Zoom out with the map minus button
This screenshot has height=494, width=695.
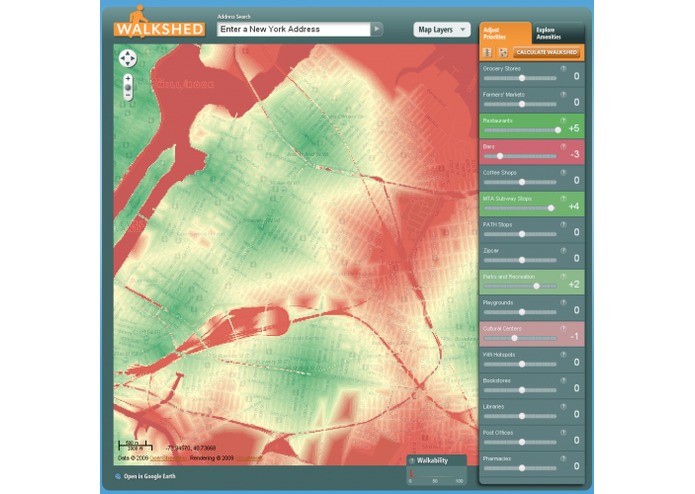128,96
